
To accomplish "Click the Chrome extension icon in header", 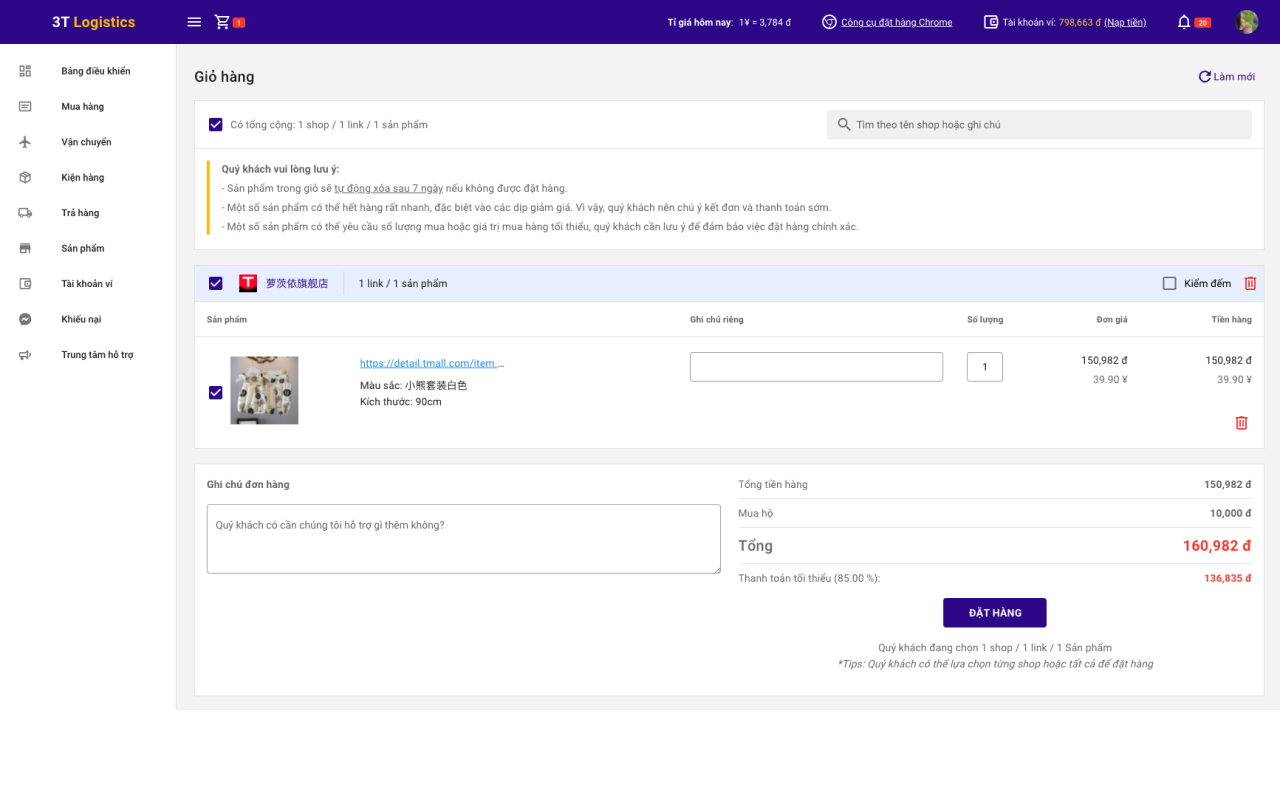I will pyautogui.click(x=829, y=22).
